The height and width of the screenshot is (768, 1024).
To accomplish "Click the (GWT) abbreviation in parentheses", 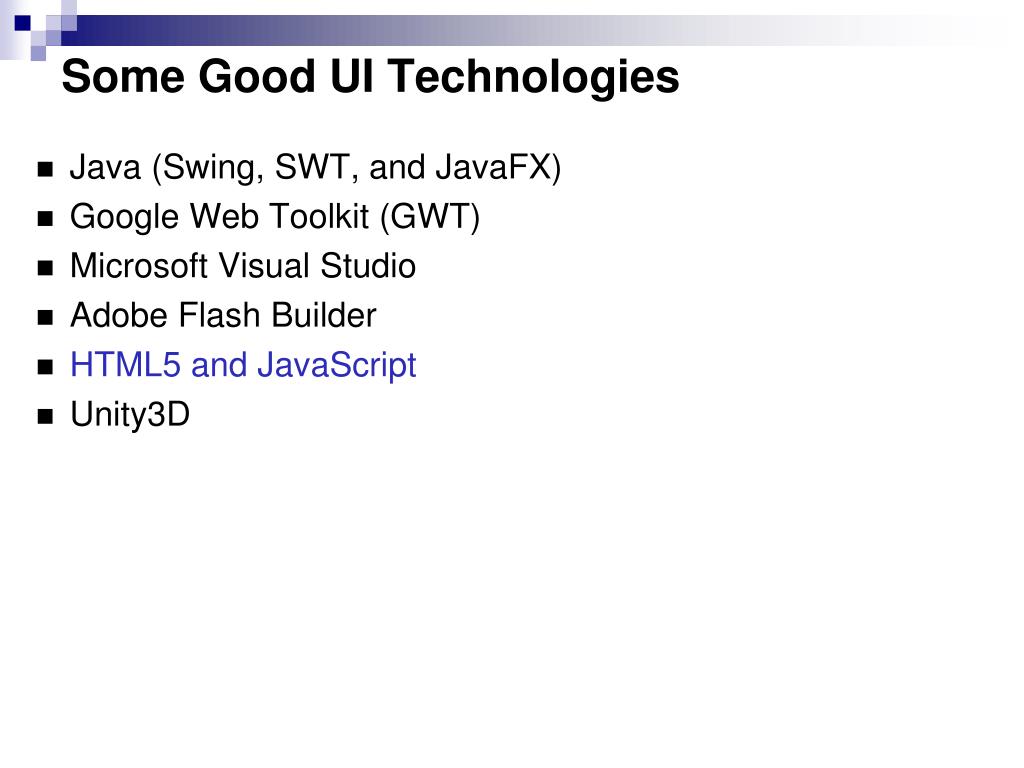I will (430, 217).
